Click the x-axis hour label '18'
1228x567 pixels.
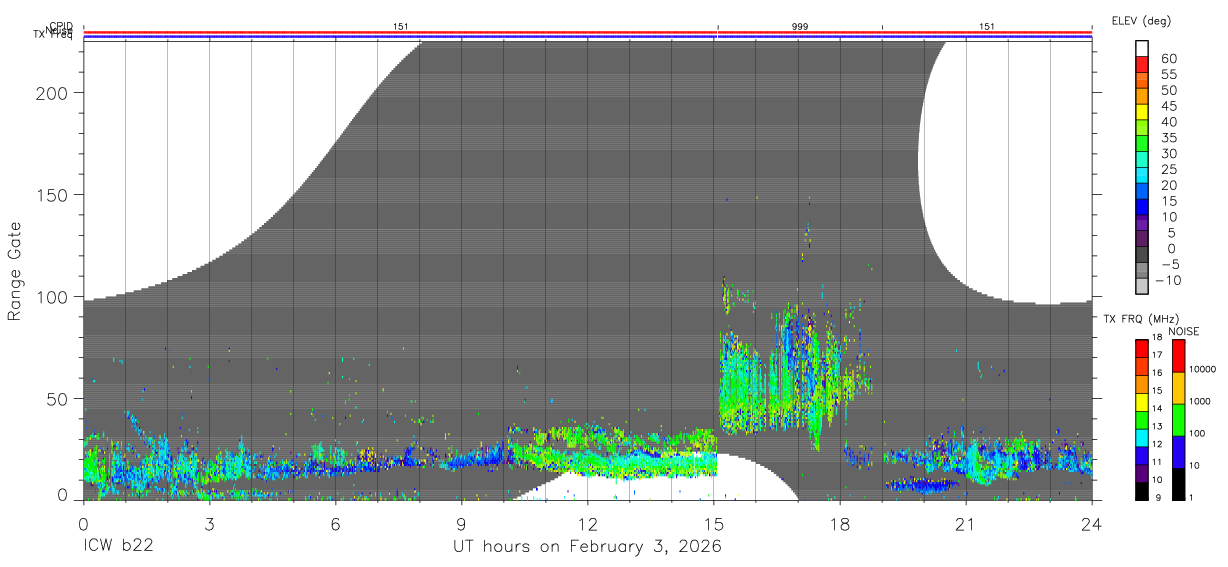click(x=840, y=524)
